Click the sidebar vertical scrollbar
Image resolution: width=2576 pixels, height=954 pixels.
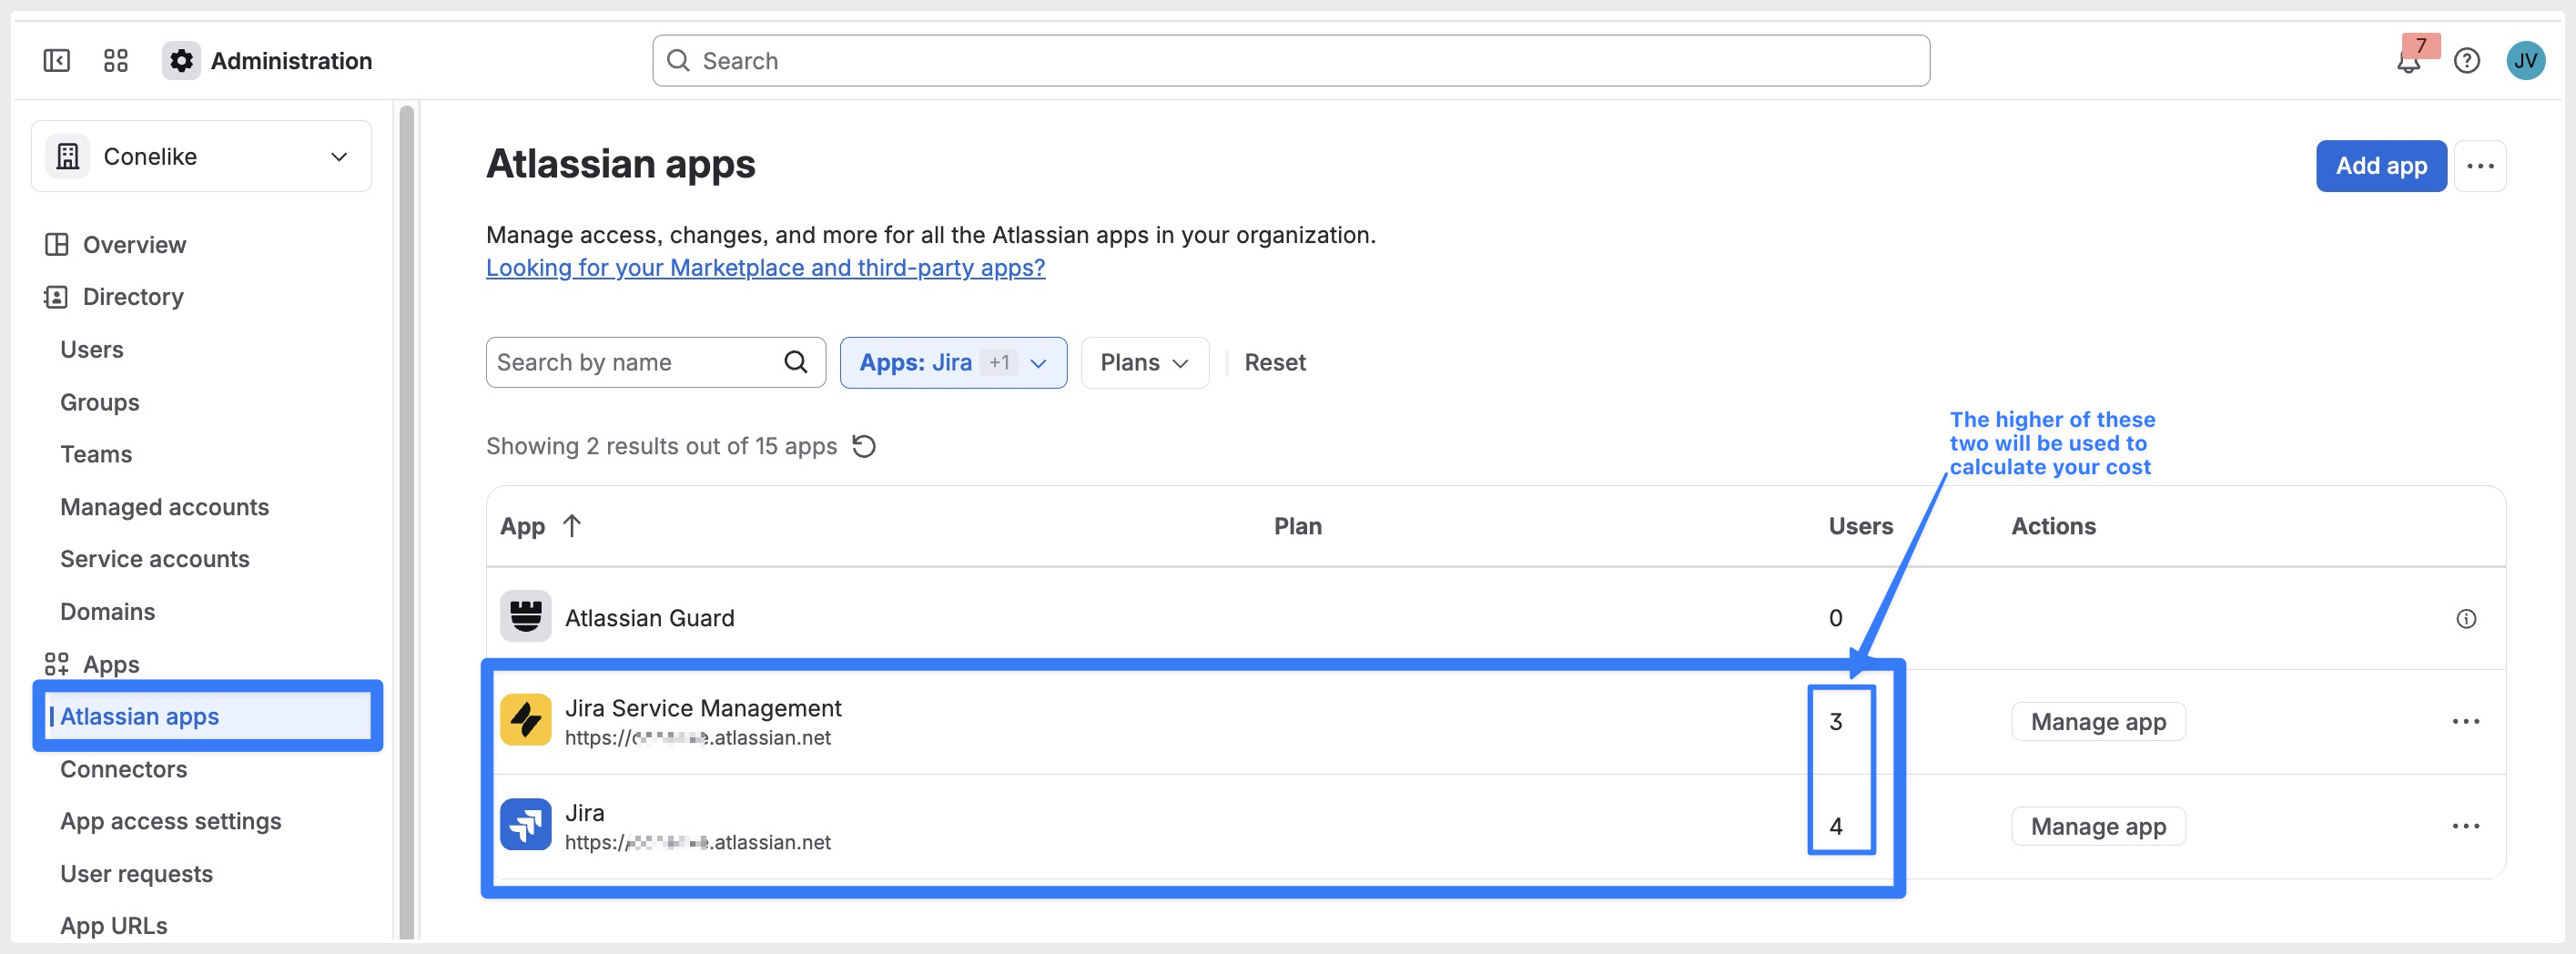click(407, 520)
